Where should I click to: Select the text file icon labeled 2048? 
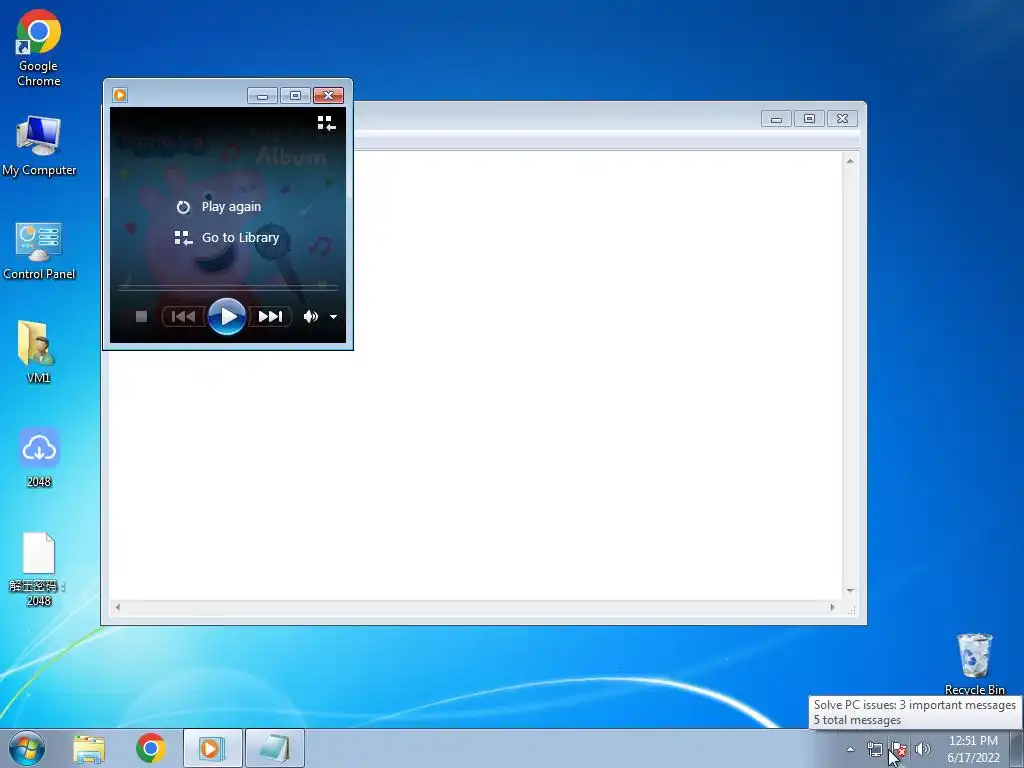pyautogui.click(x=39, y=569)
